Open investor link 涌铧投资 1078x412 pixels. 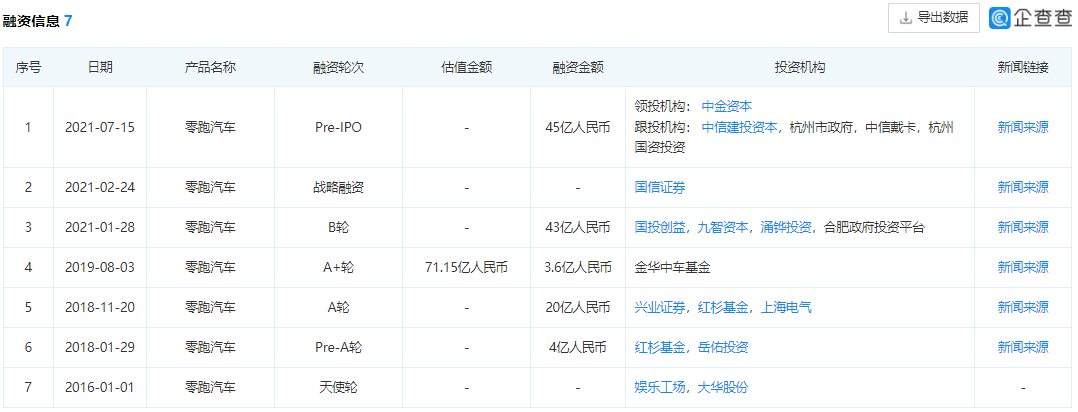(786, 227)
